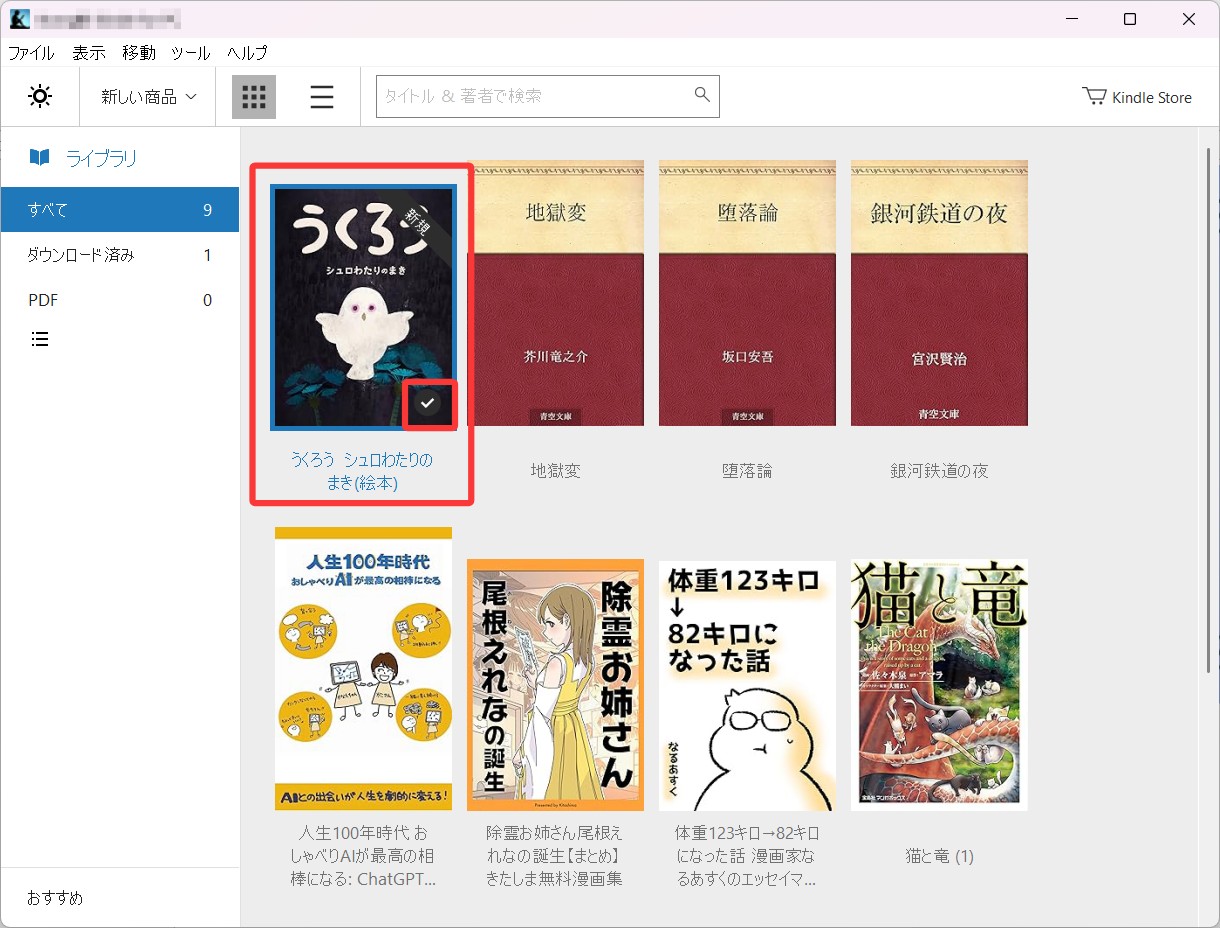The width and height of the screenshot is (1220, 928).
Task: Click the うくろう シュロわたりのまき title link
Action: [x=362, y=471]
